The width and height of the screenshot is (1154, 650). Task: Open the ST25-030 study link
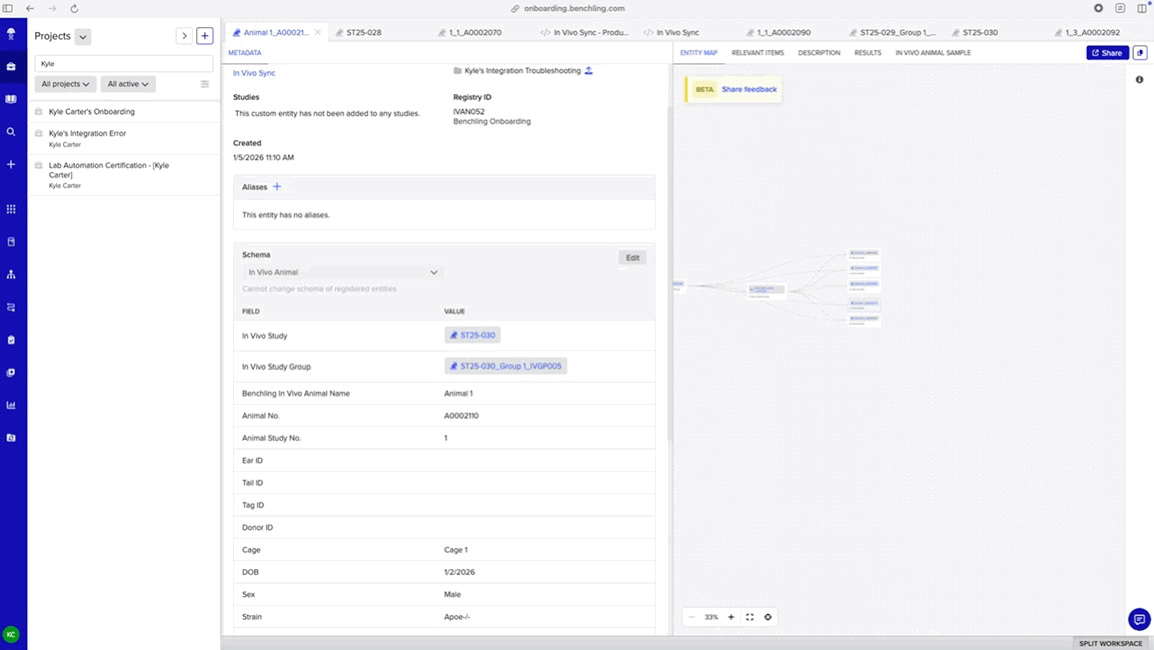(472, 336)
